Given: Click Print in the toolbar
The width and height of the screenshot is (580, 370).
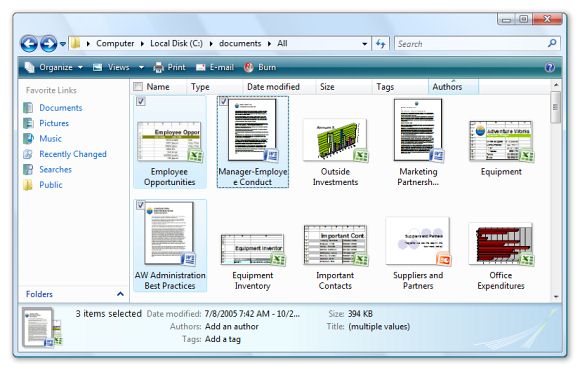Looking at the screenshot, I should pos(169,67).
